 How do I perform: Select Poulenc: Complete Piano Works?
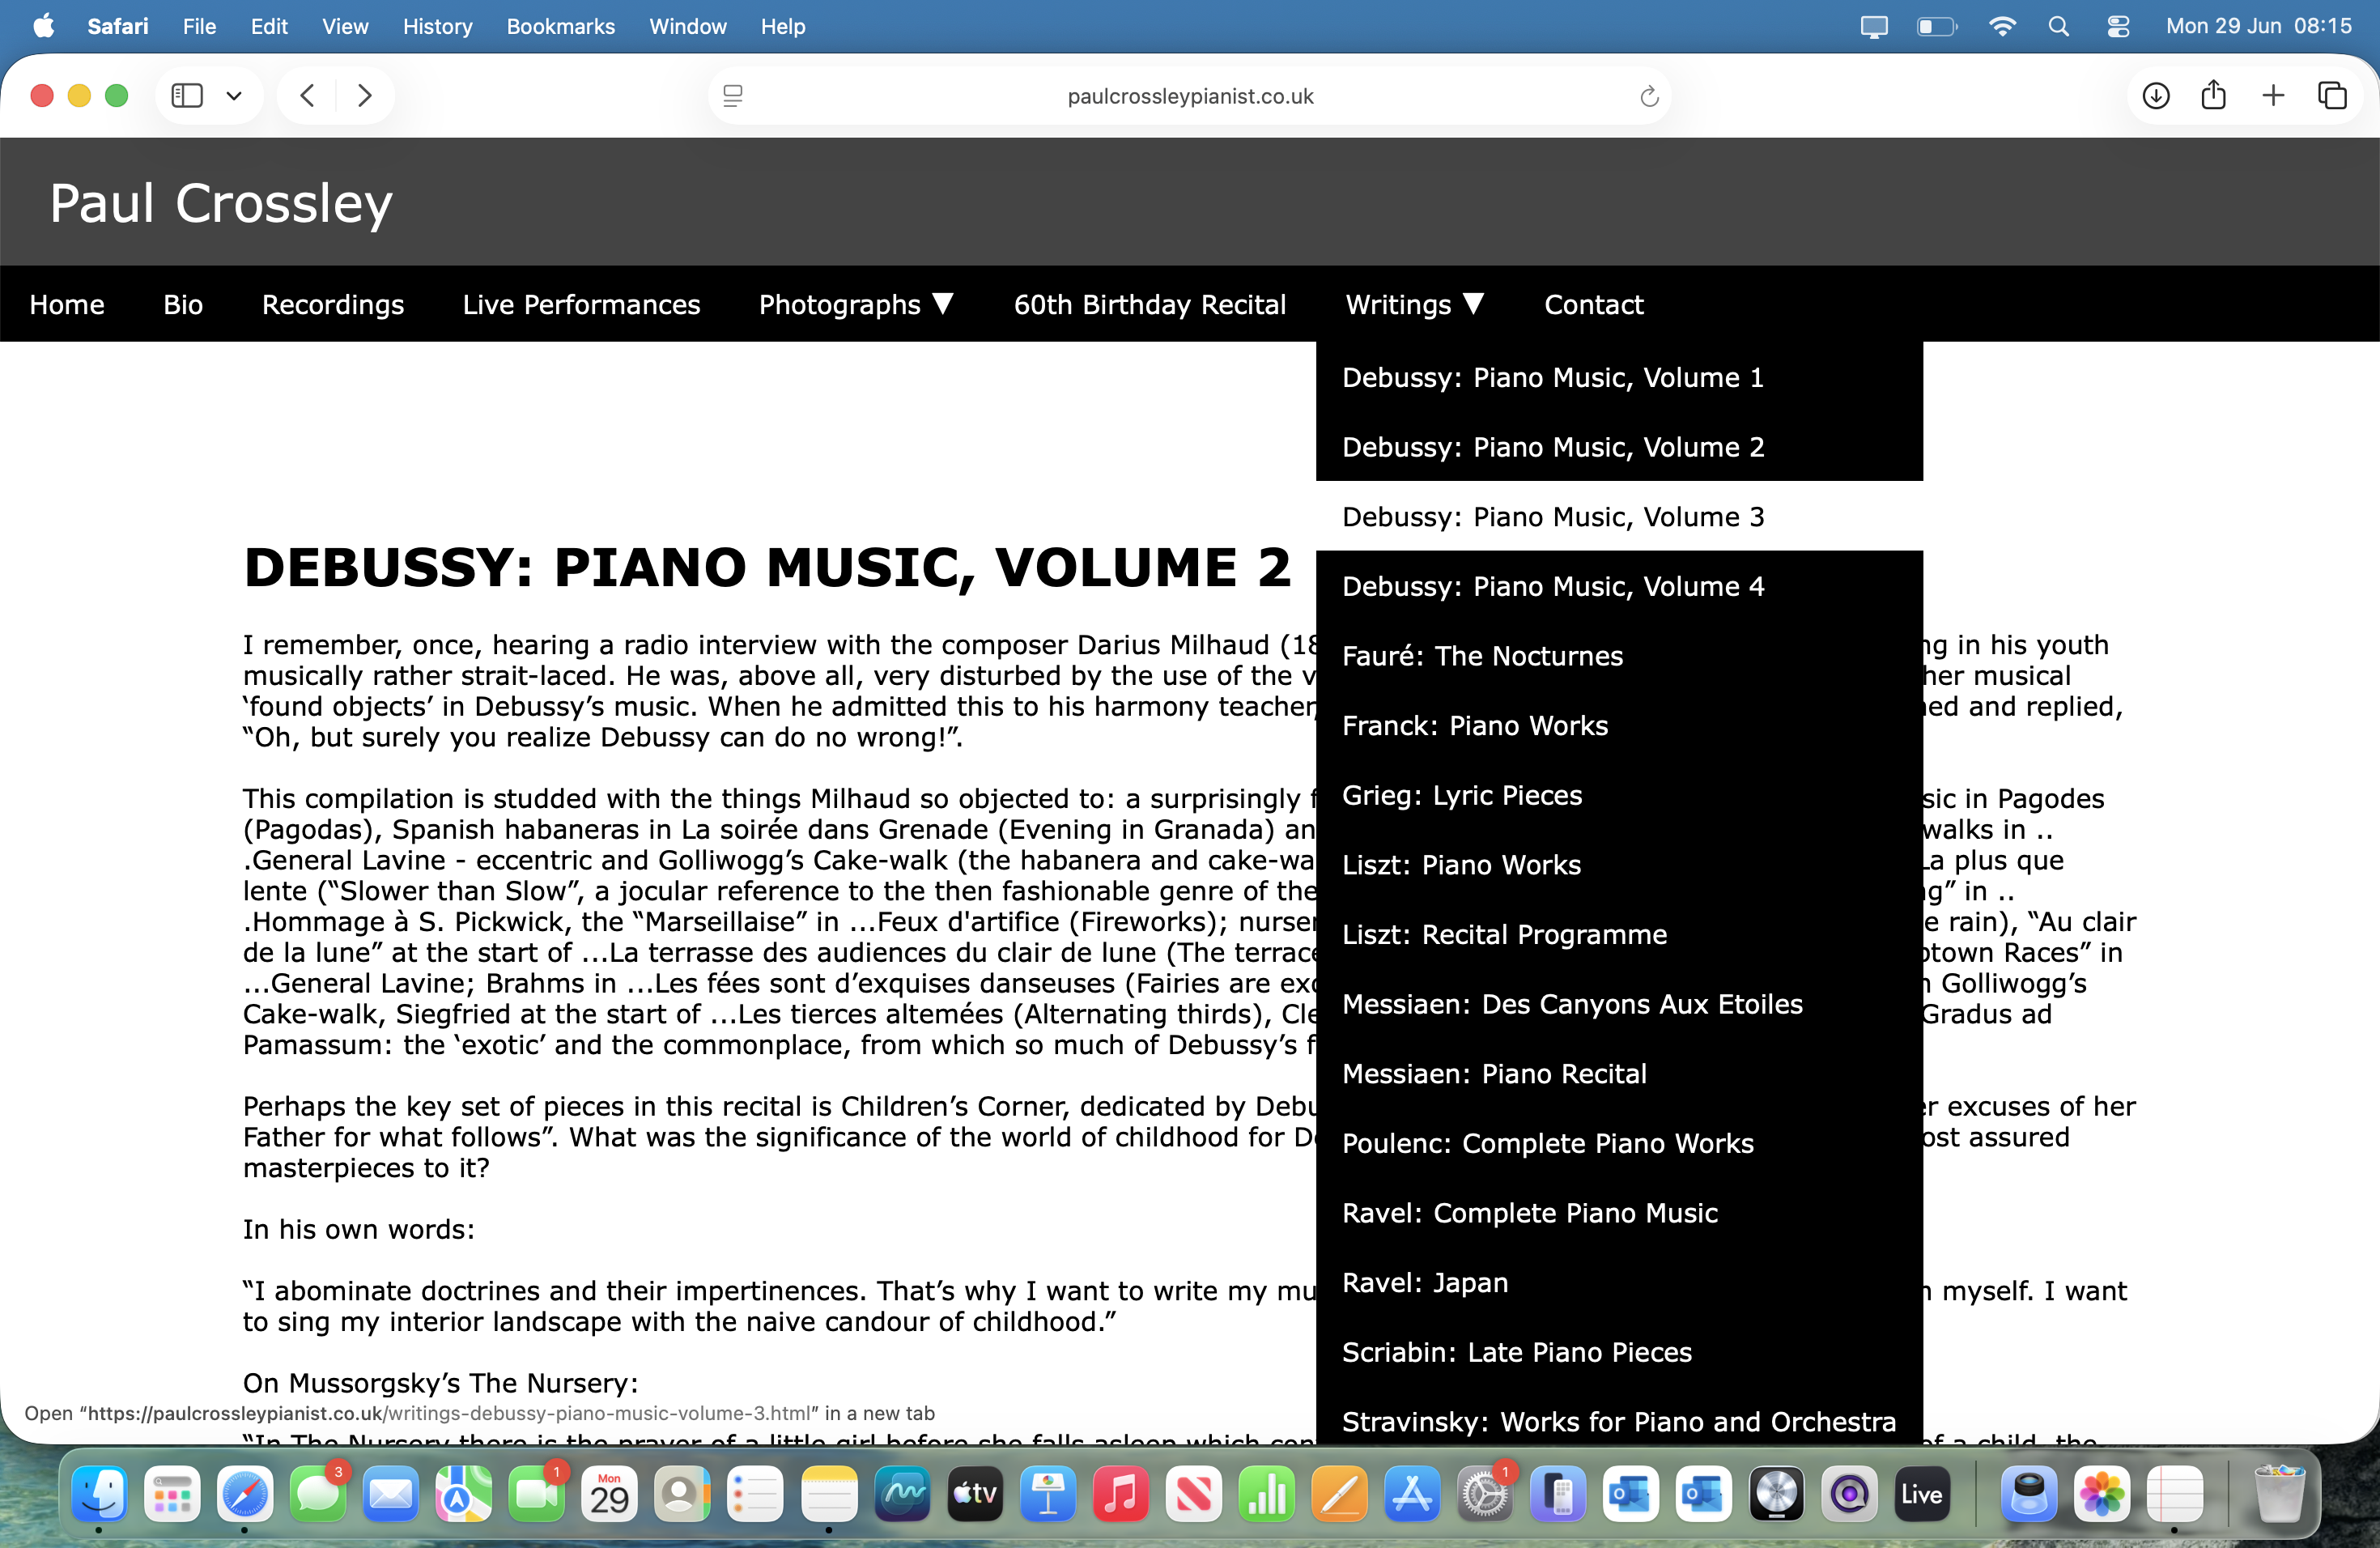(1619, 1143)
